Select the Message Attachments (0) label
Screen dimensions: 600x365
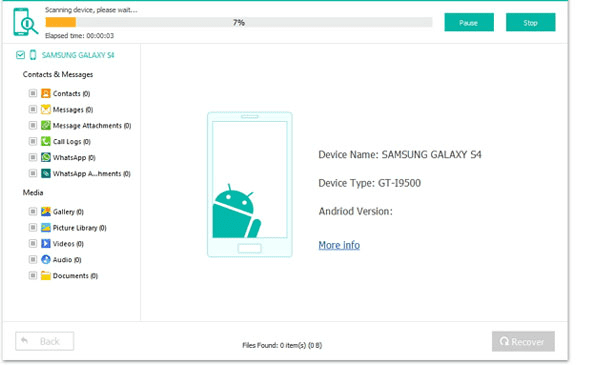(92, 125)
